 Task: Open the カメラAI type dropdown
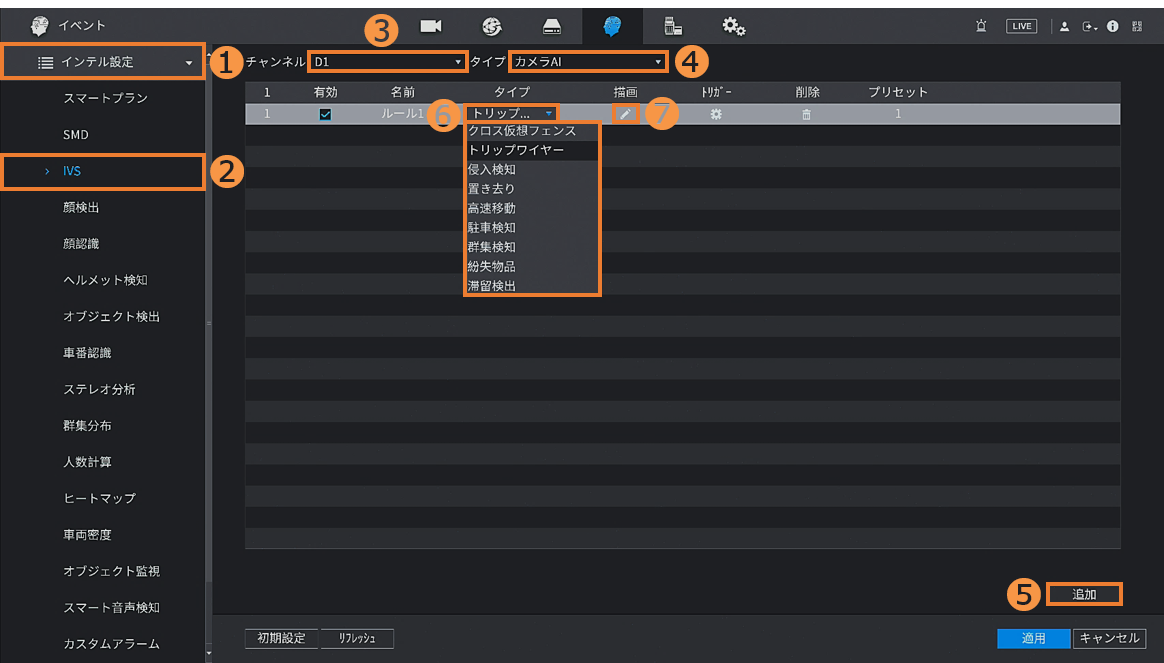click(x=587, y=62)
